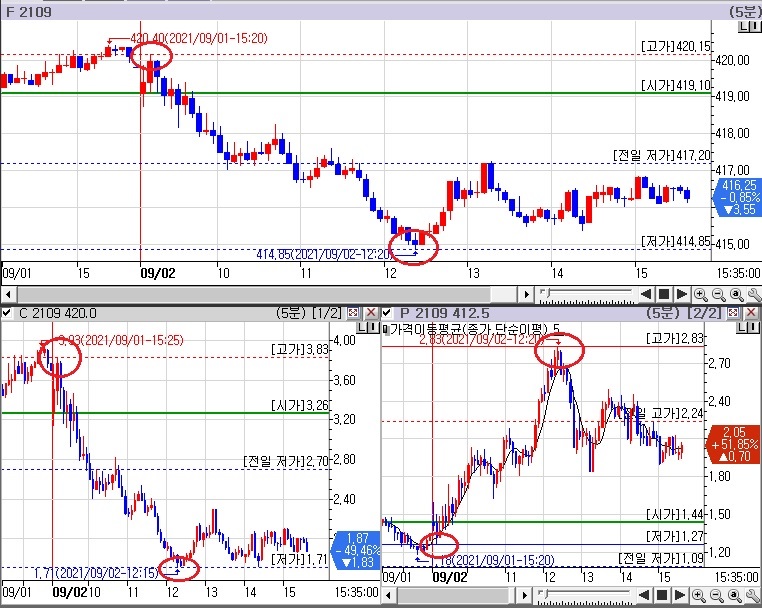Maximize the P 2109 412.5 chart panel

coord(734,313)
